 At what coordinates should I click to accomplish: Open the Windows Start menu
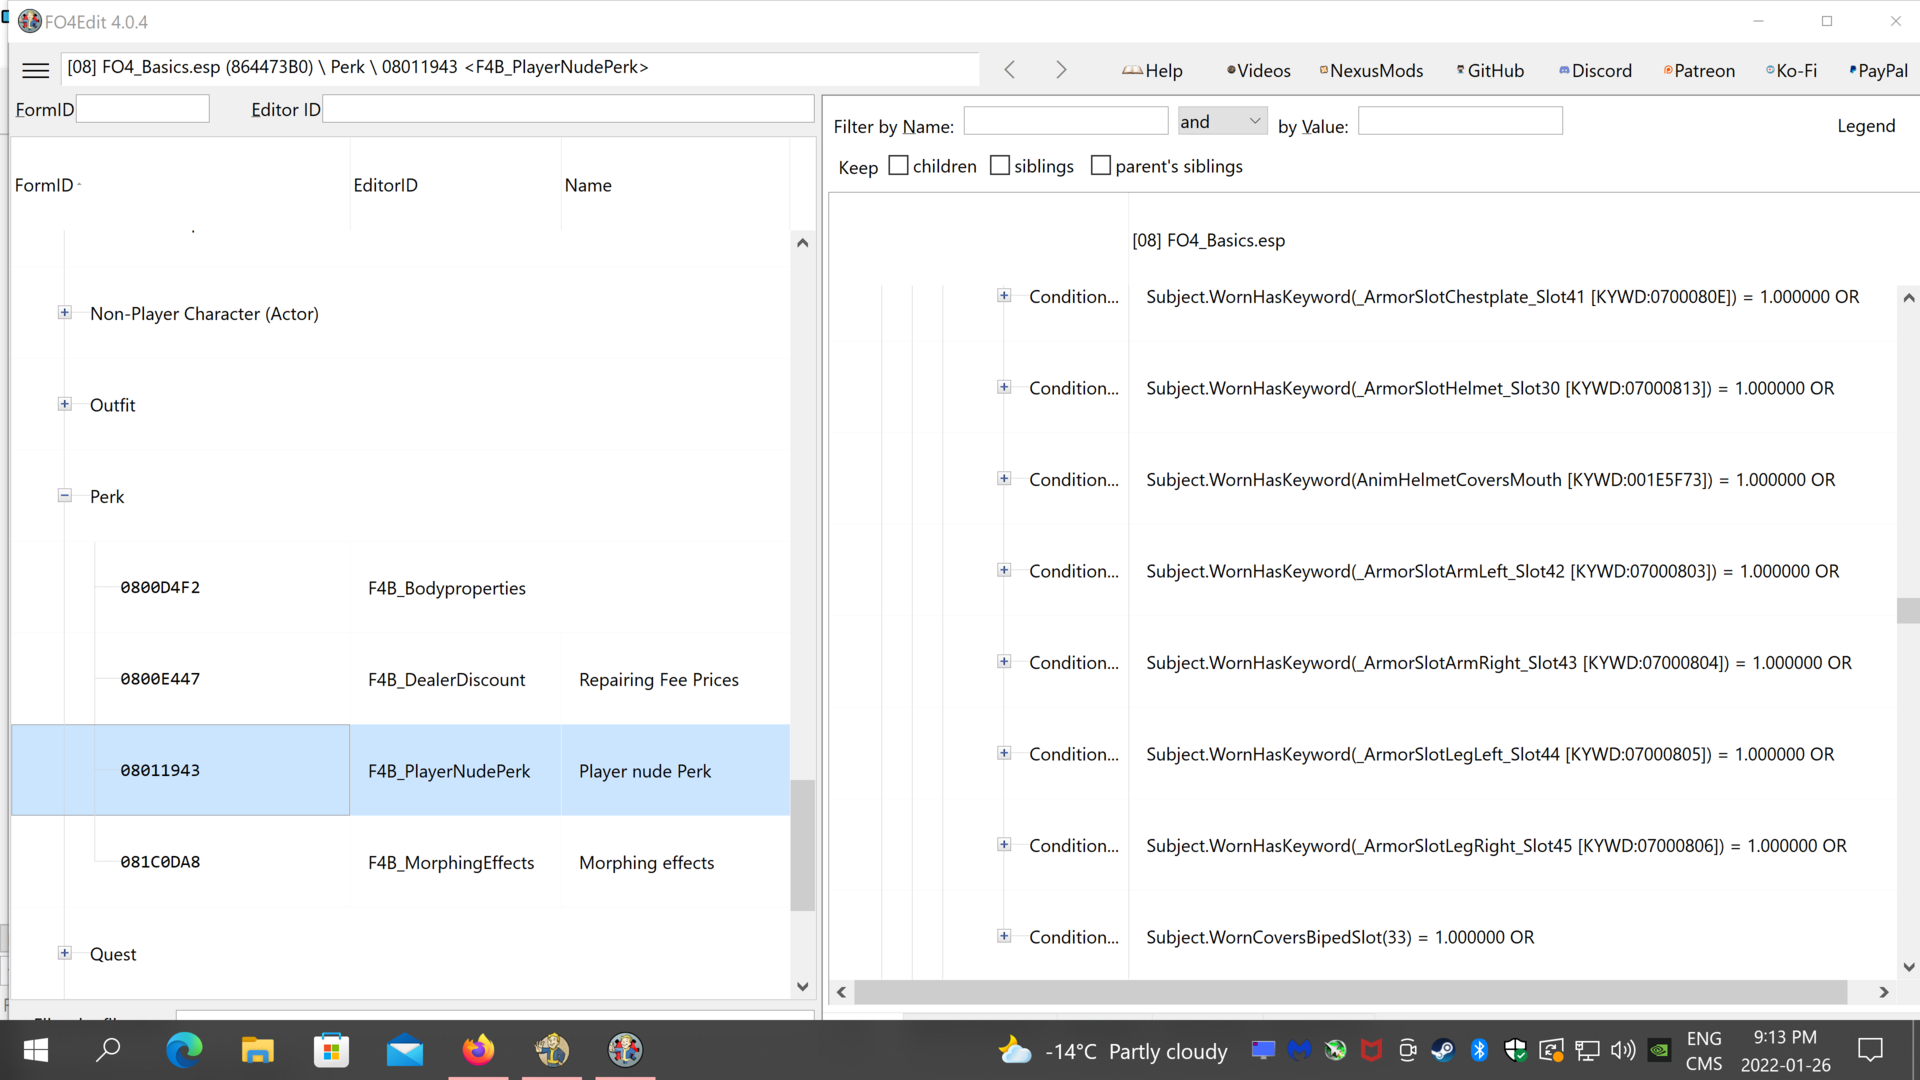[x=36, y=1050]
